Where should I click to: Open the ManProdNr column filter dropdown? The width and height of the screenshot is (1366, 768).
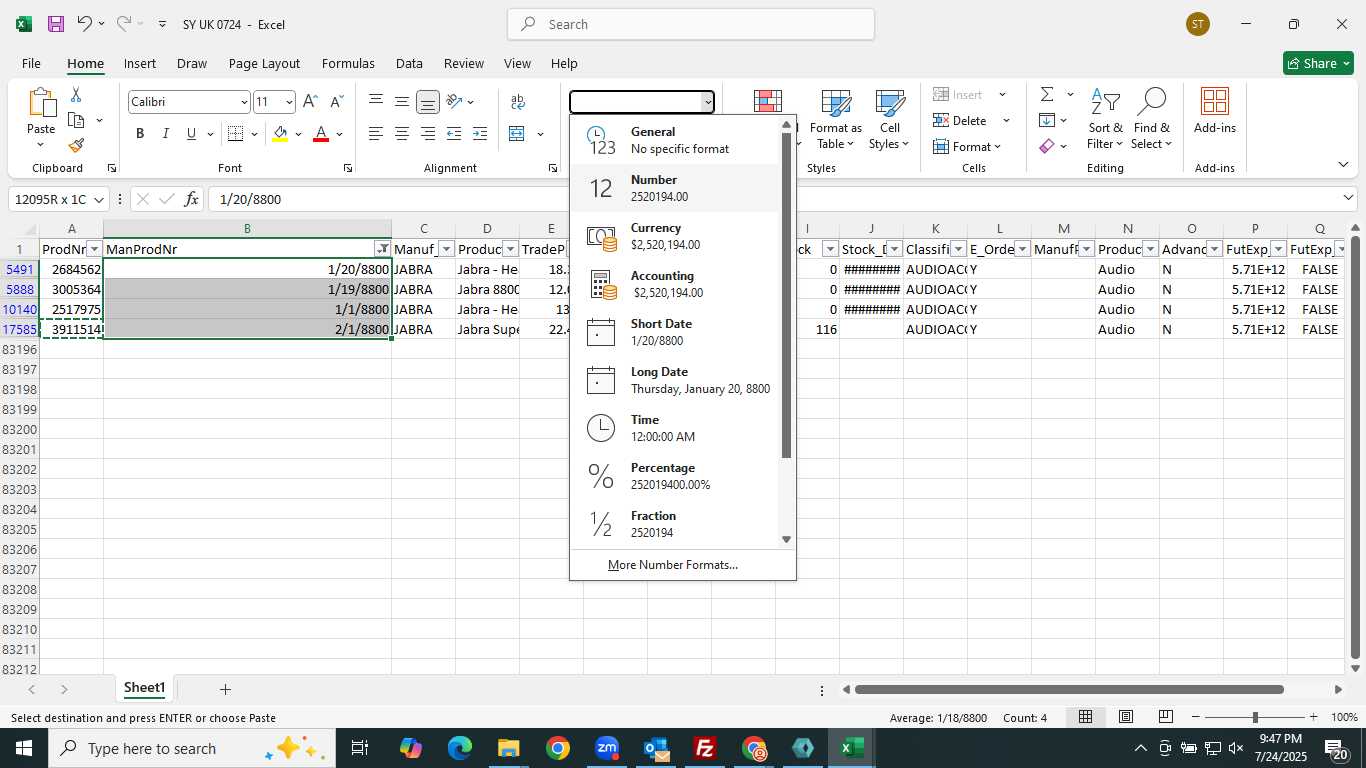coord(382,249)
